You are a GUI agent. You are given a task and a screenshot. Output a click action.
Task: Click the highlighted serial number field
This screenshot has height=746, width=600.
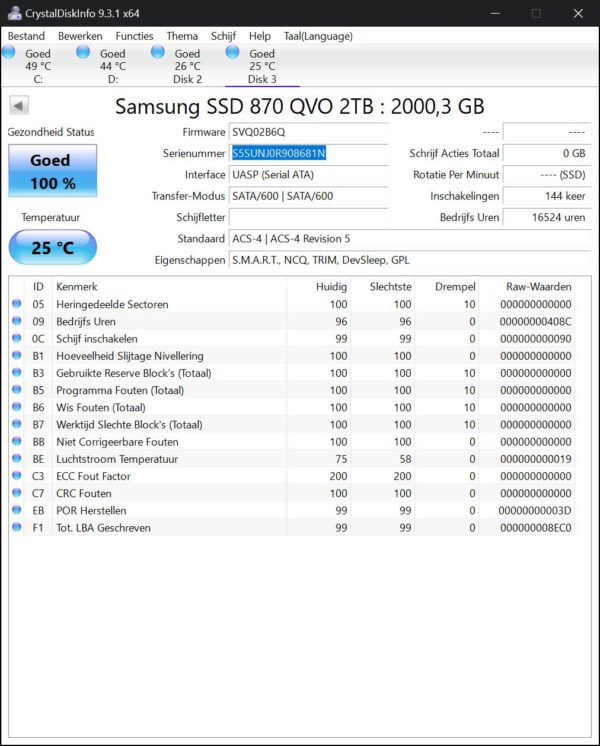(308, 153)
